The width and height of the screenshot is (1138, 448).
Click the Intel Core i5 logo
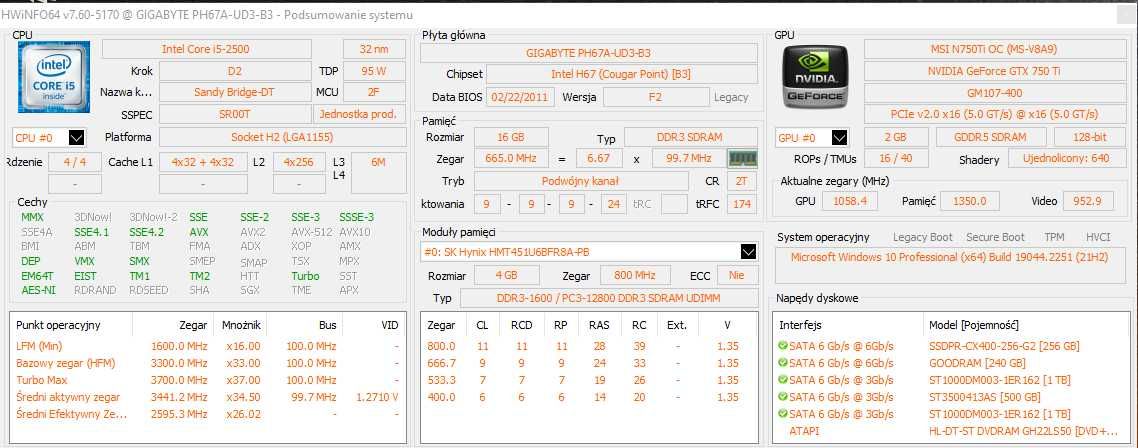54,76
